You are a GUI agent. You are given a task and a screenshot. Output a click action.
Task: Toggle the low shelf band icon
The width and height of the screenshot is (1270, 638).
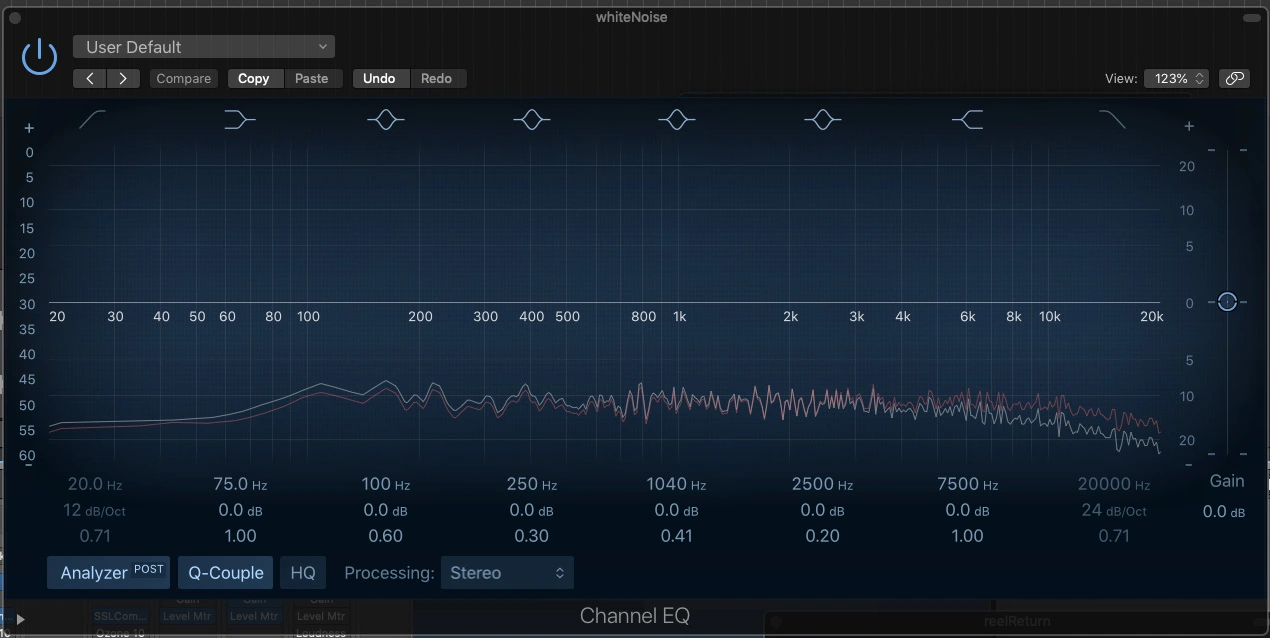[x=239, y=120]
